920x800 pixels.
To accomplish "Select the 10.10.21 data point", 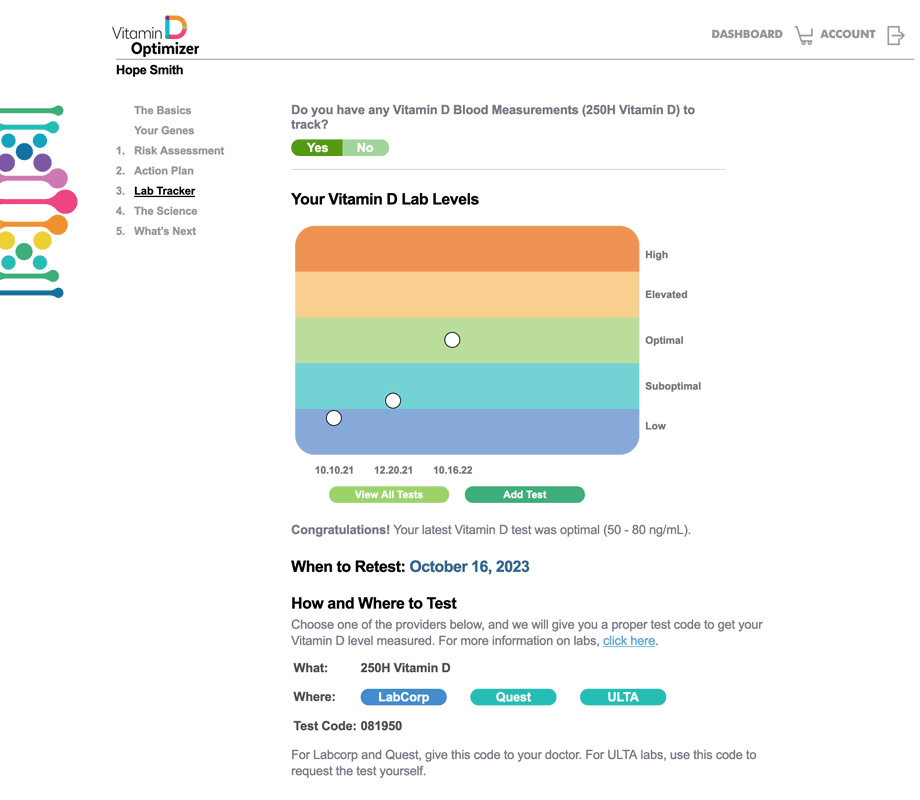I will (334, 418).
